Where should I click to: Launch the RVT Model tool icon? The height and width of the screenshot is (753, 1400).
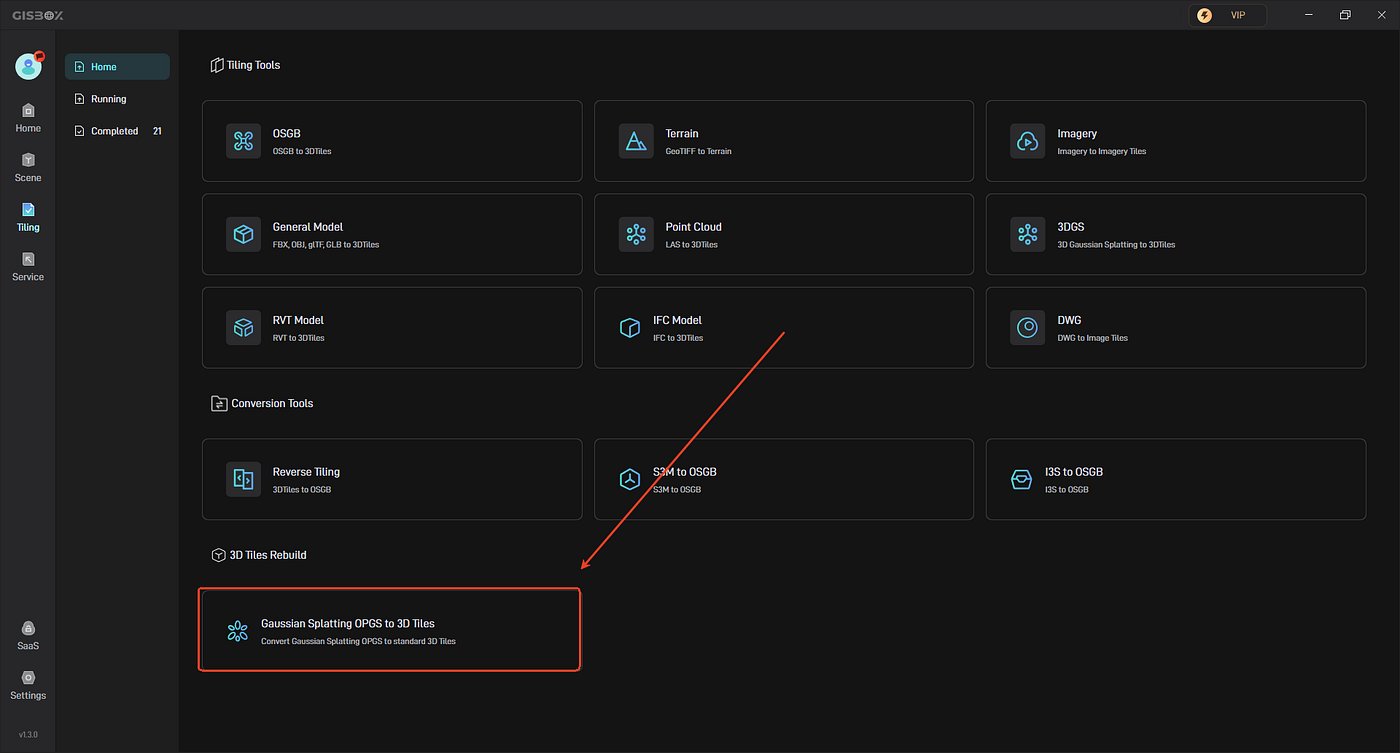coord(243,327)
